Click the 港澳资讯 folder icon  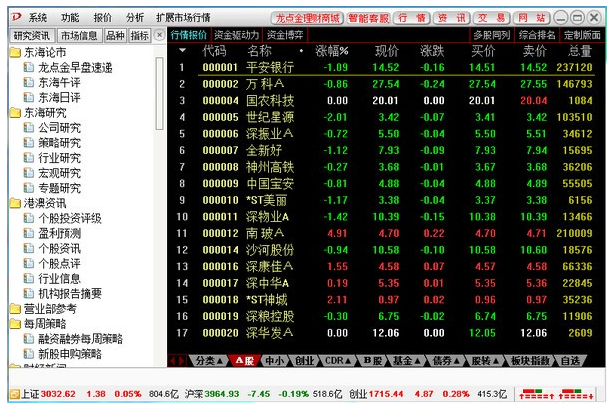pos(15,203)
